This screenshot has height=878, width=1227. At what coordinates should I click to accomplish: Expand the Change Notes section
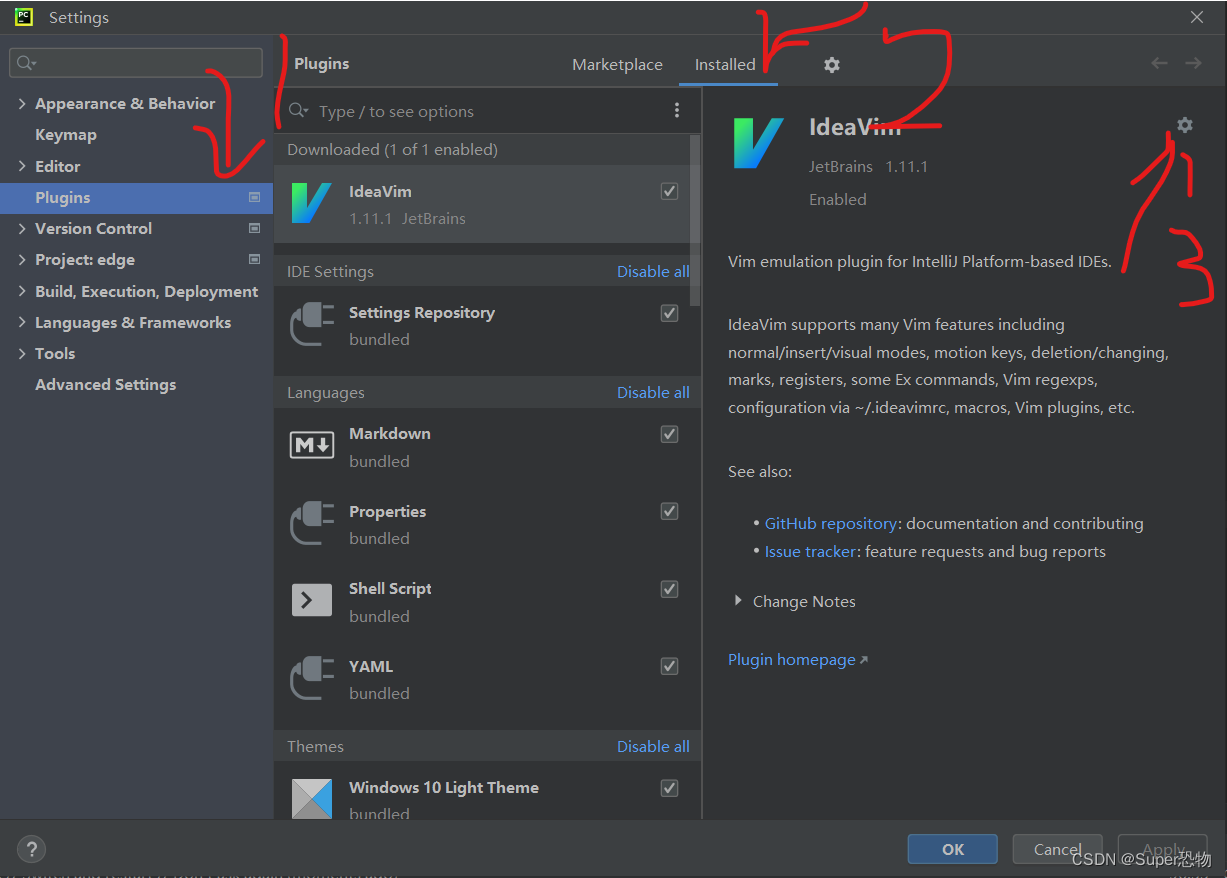point(738,601)
